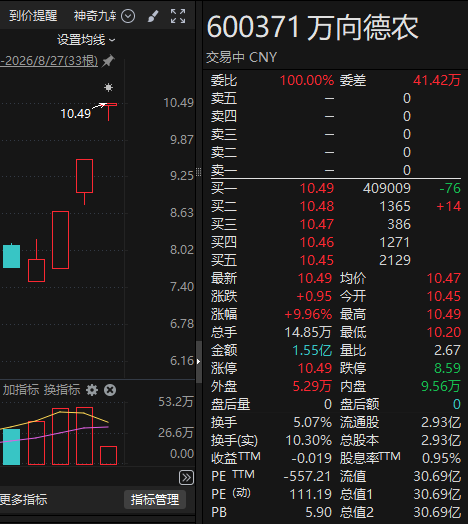This screenshot has width=468, height=524.
Task: Expand the 设置均线 dropdown
Action: [86, 40]
